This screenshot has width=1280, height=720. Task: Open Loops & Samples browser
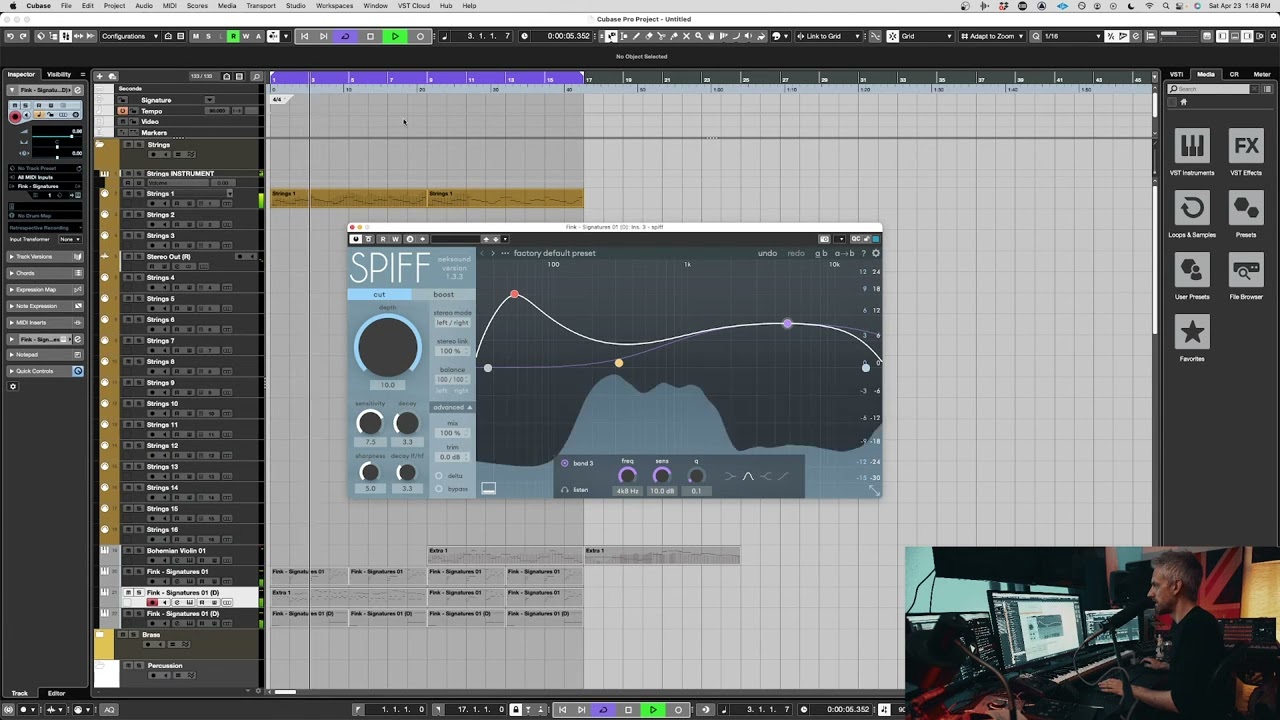tap(1192, 215)
